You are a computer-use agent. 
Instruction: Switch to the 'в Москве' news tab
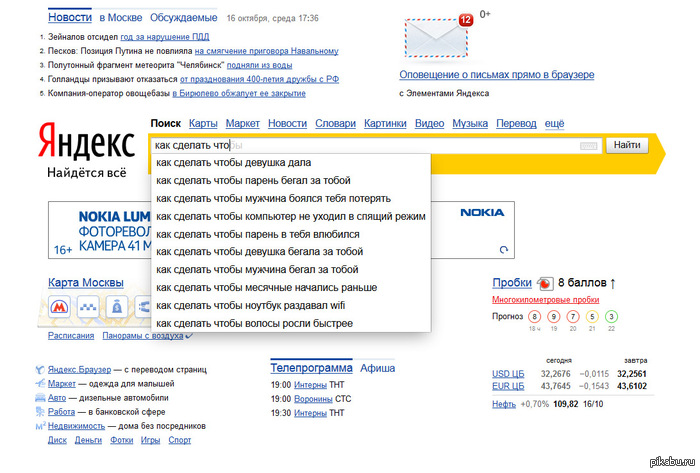click(121, 18)
